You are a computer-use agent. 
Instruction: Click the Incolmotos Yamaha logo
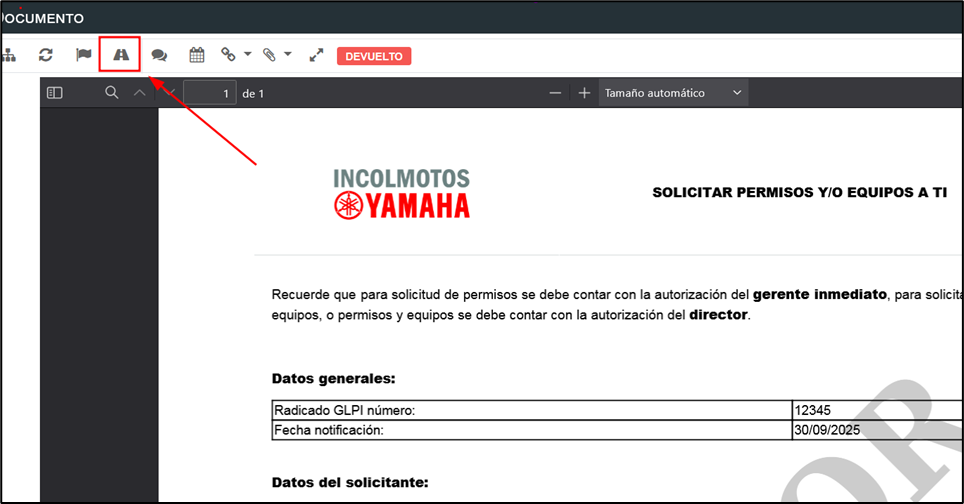(x=401, y=194)
